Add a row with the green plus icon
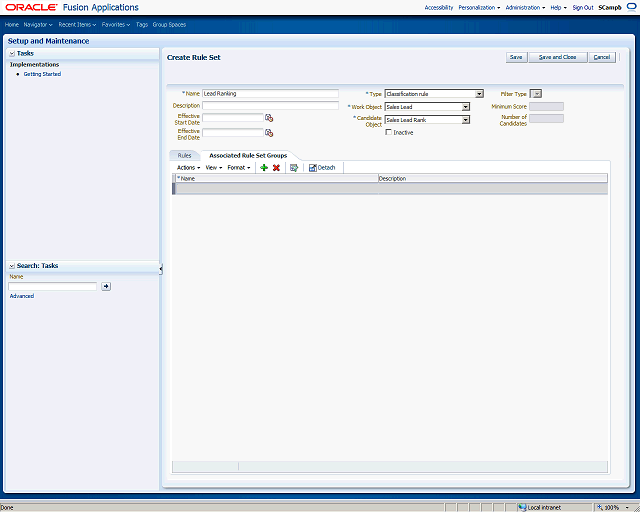640x512 pixels. click(x=264, y=167)
